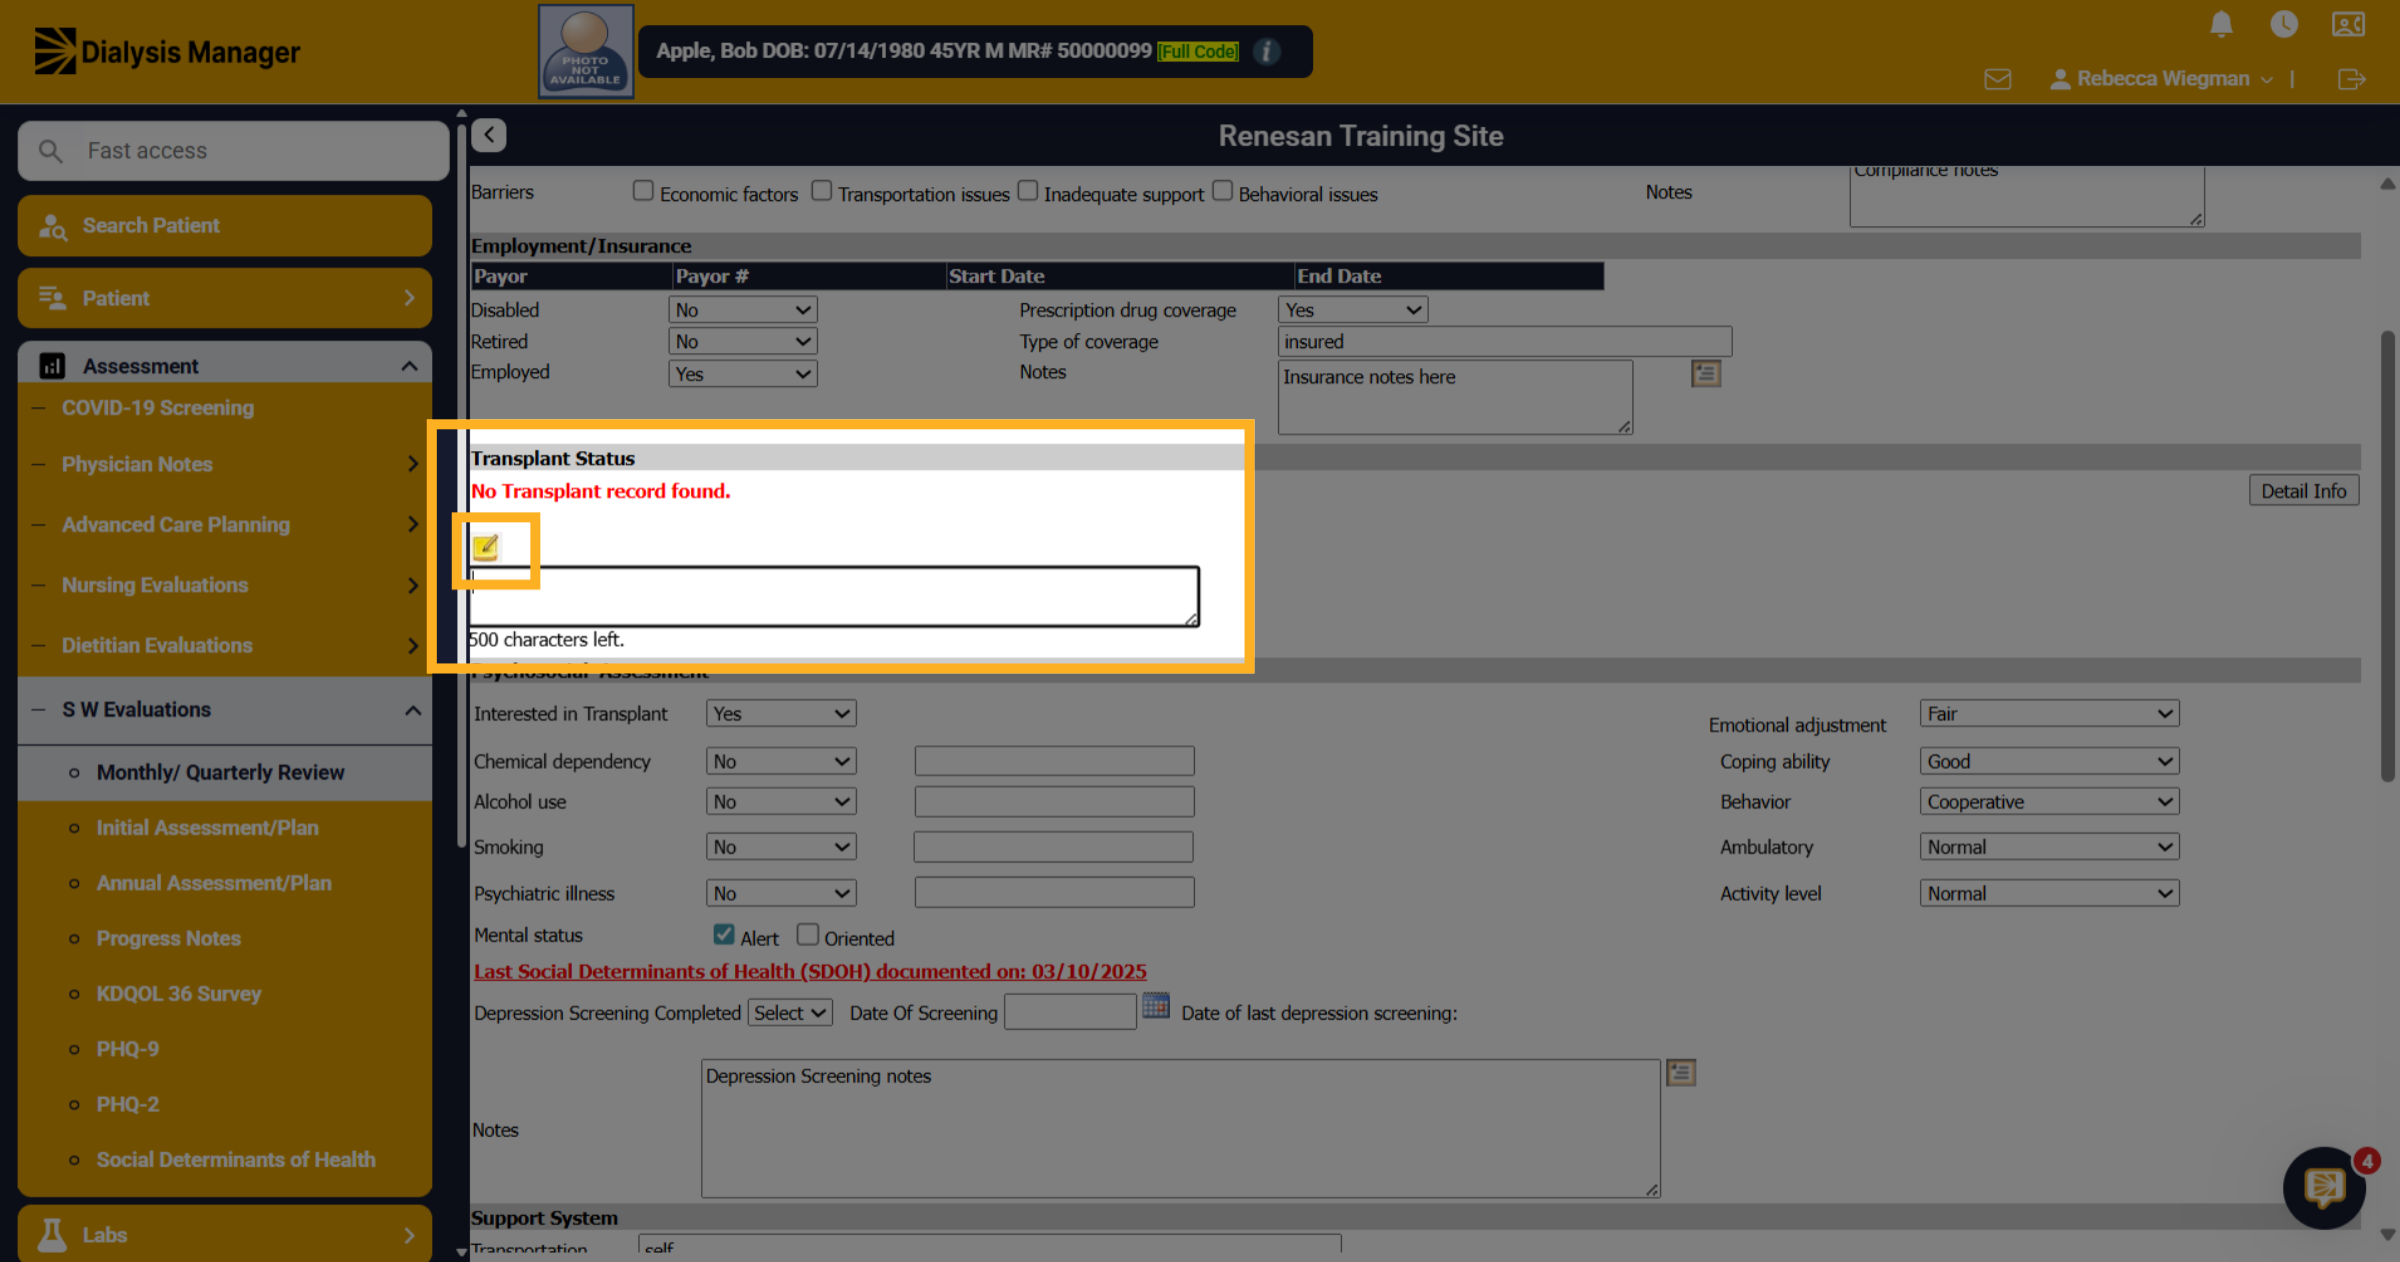The height and width of the screenshot is (1262, 2400).
Task: Click the Transplant Status notes text box
Action: (834, 597)
